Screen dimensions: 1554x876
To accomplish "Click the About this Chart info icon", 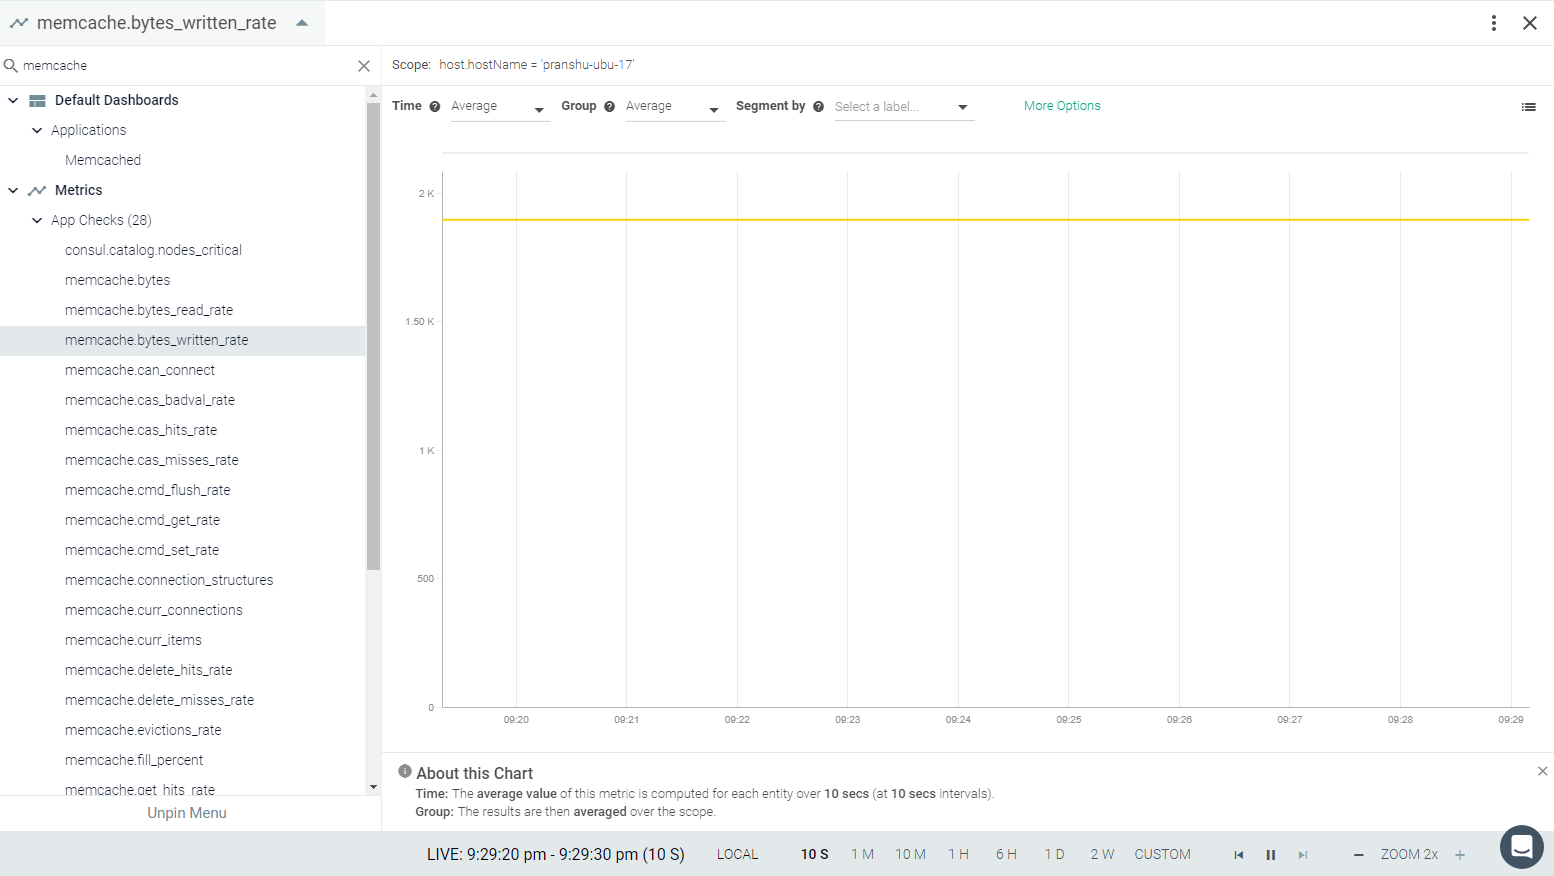I will point(405,771).
